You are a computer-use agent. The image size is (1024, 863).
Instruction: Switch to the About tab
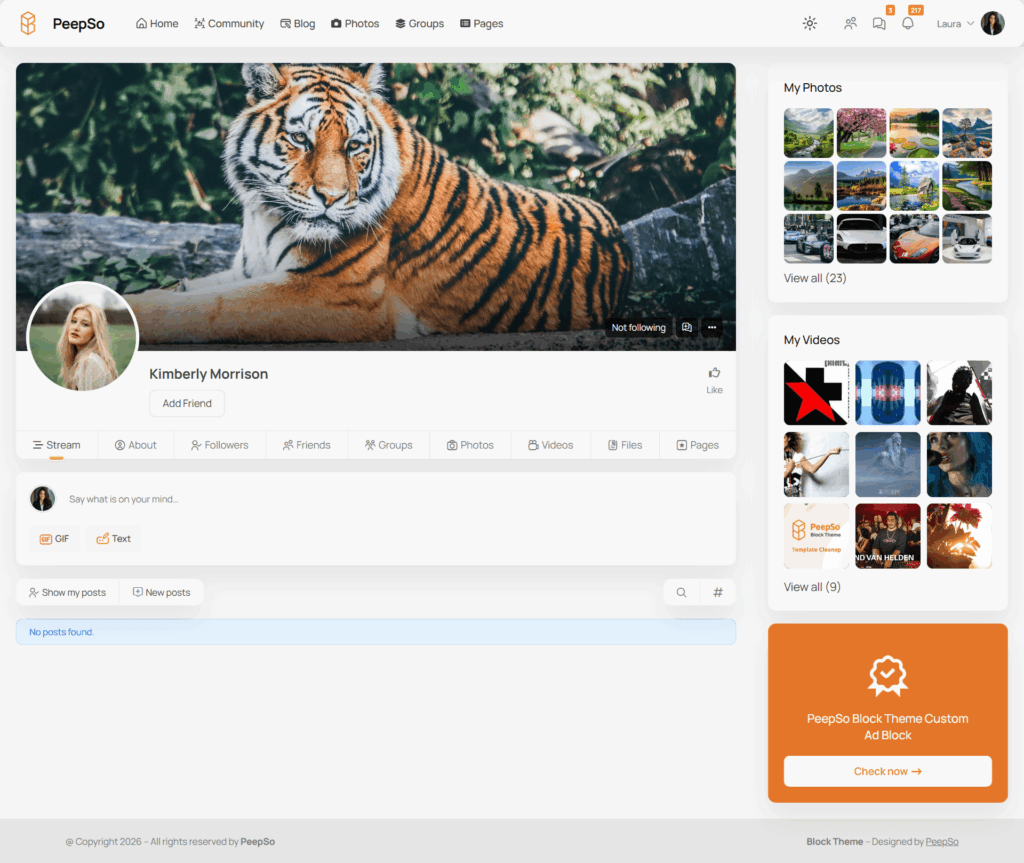tap(136, 445)
